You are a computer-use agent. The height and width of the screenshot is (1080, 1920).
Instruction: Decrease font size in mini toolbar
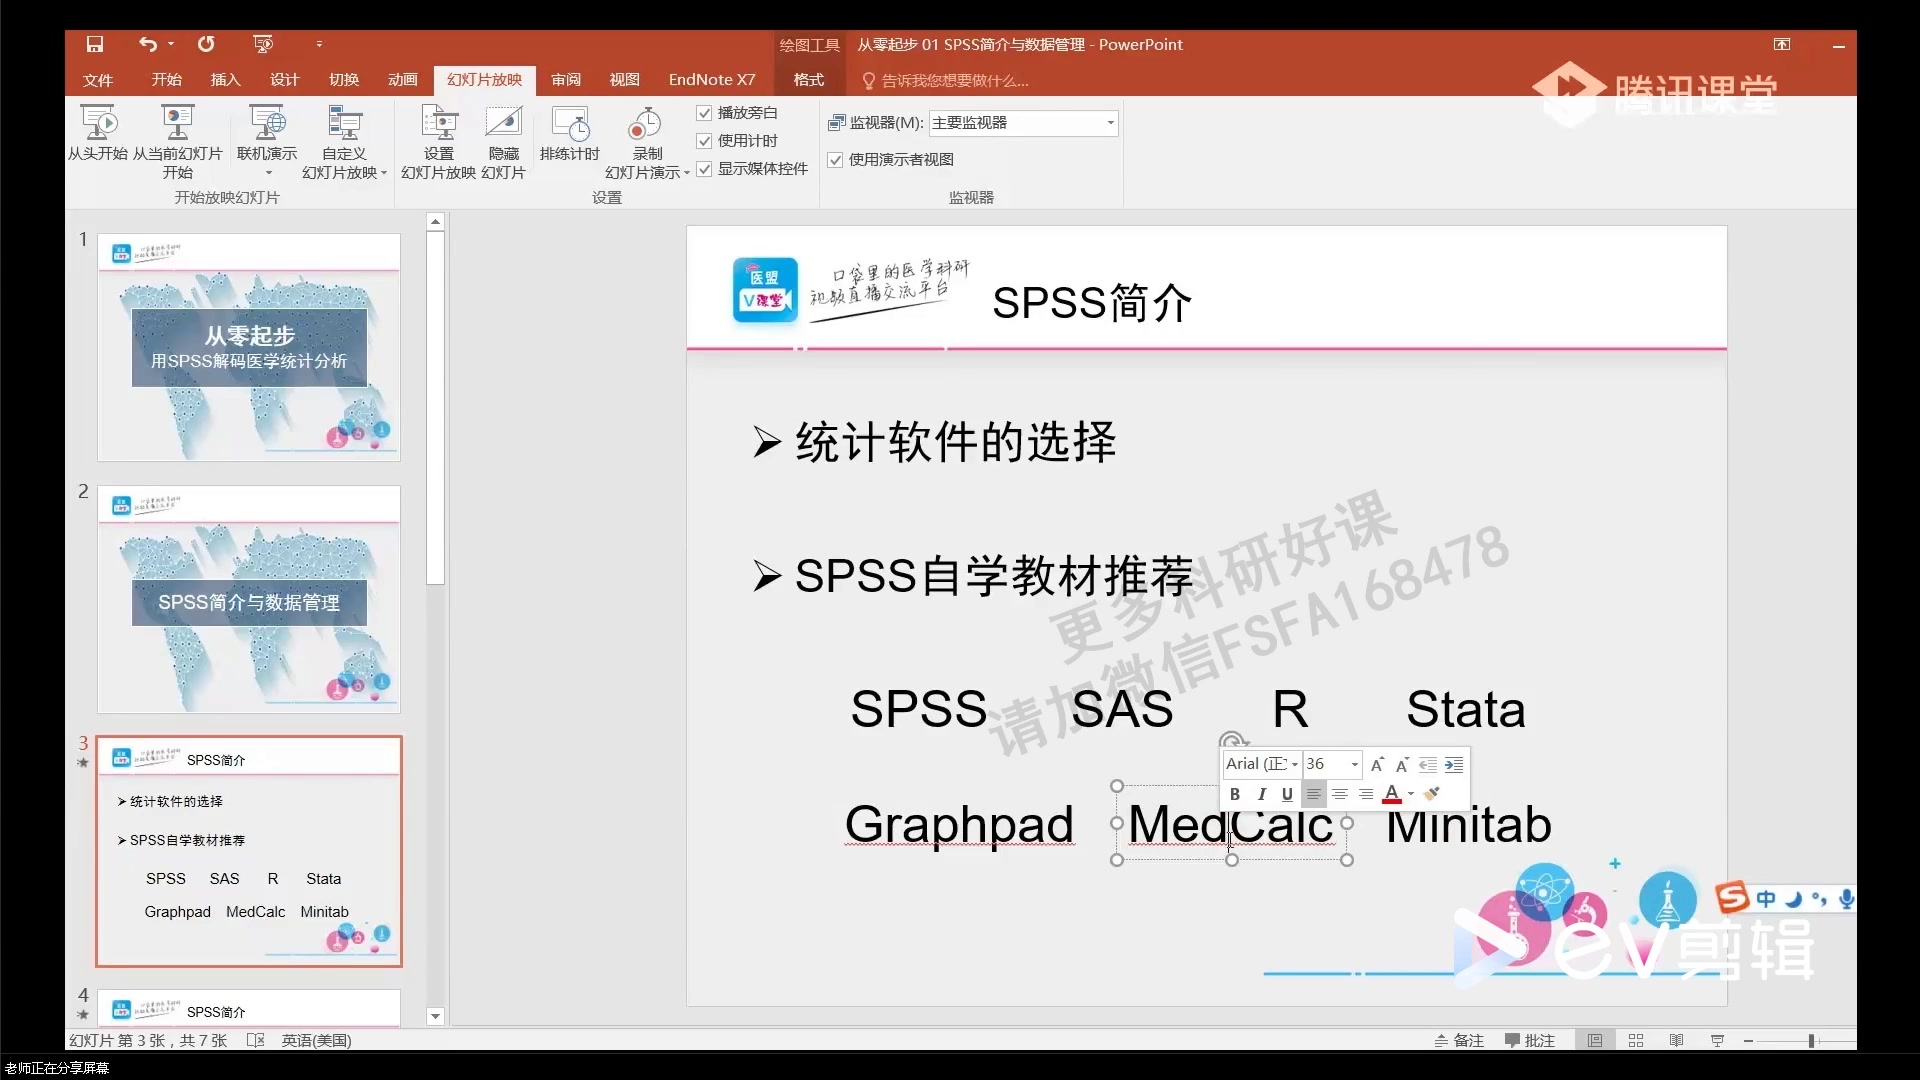(x=1402, y=764)
